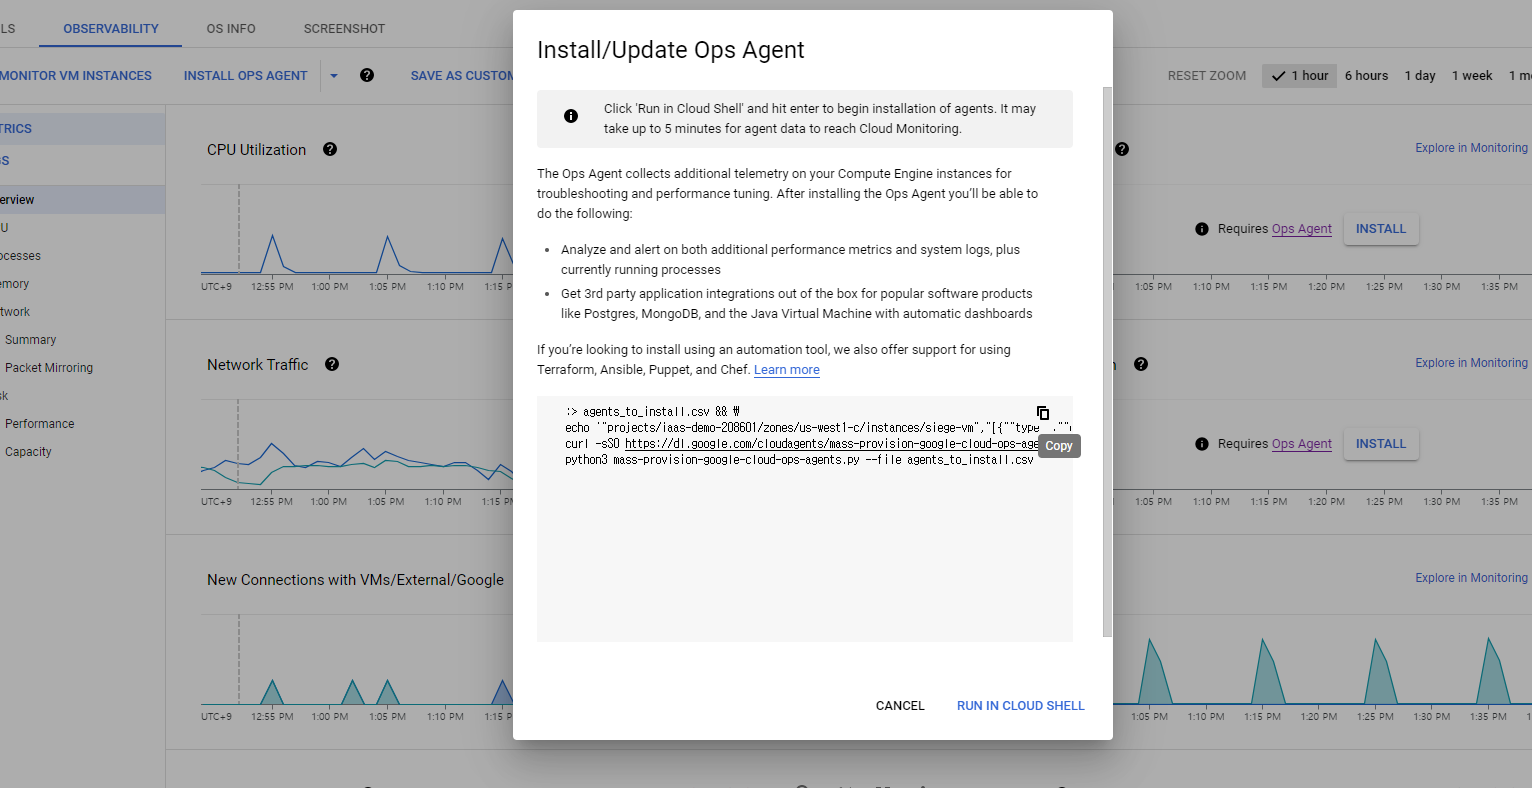The image size is (1532, 788).
Task: Click MONITOR VM INSTANCES
Action: coord(76,76)
